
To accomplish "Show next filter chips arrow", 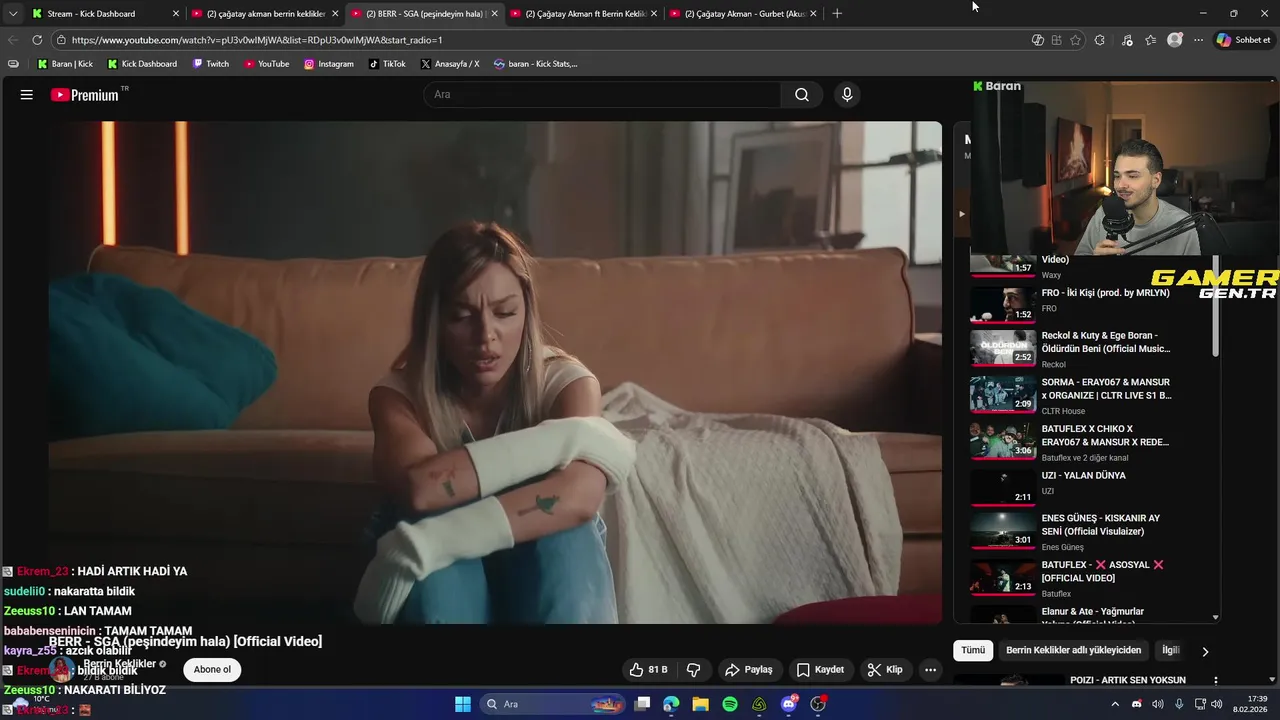I will point(1205,651).
